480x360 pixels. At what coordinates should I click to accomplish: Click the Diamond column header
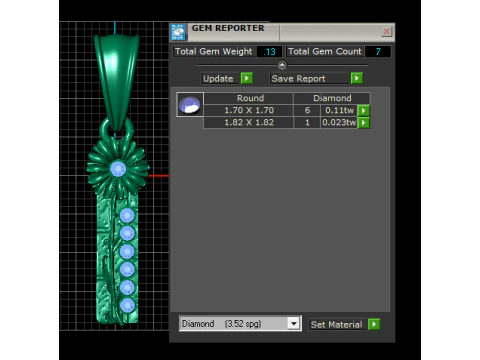[332, 98]
